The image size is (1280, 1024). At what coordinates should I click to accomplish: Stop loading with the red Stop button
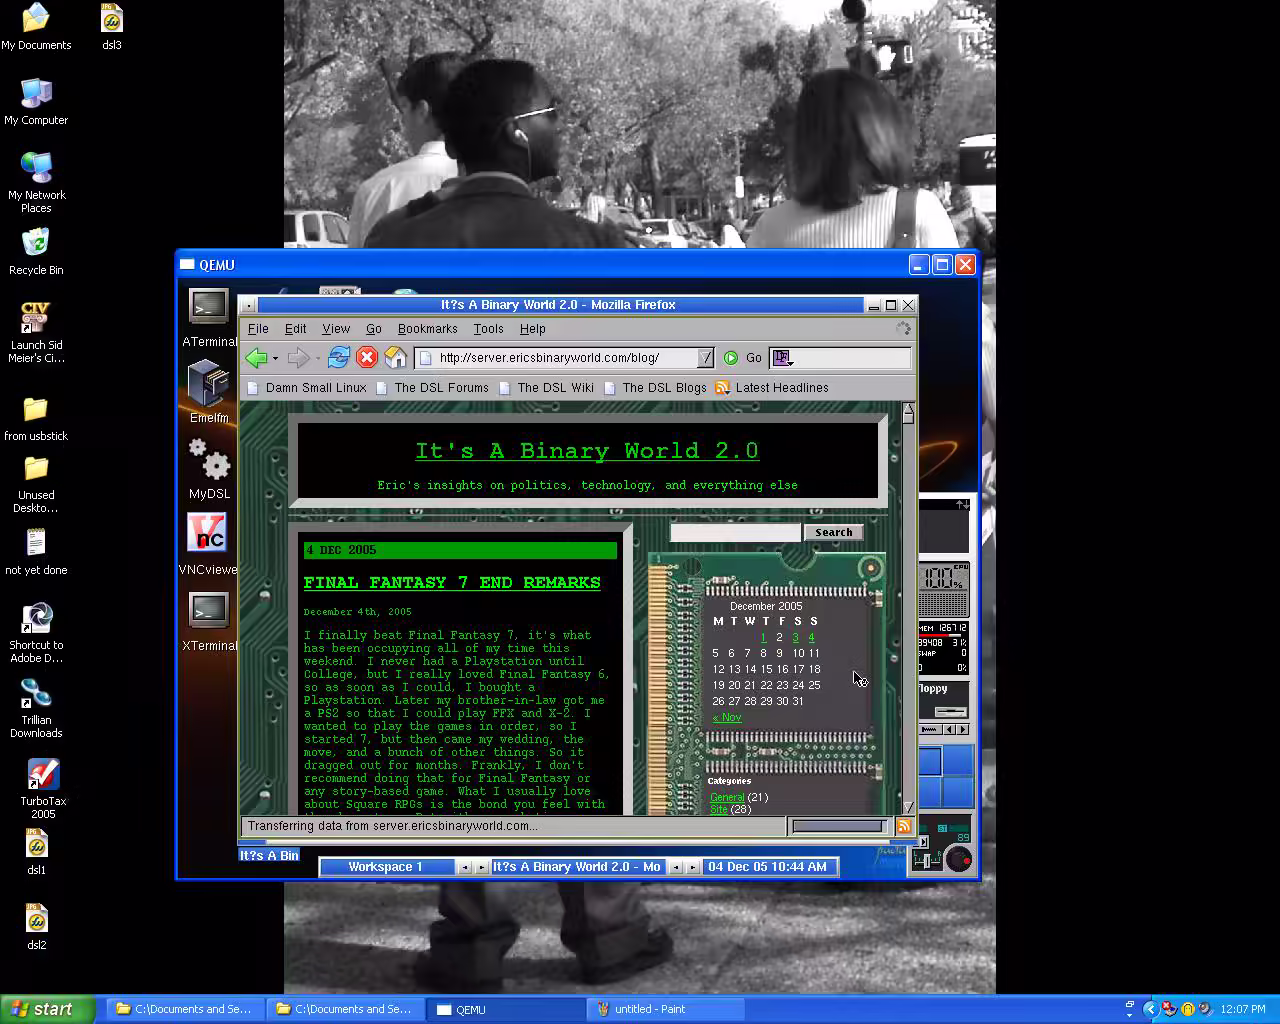367,358
